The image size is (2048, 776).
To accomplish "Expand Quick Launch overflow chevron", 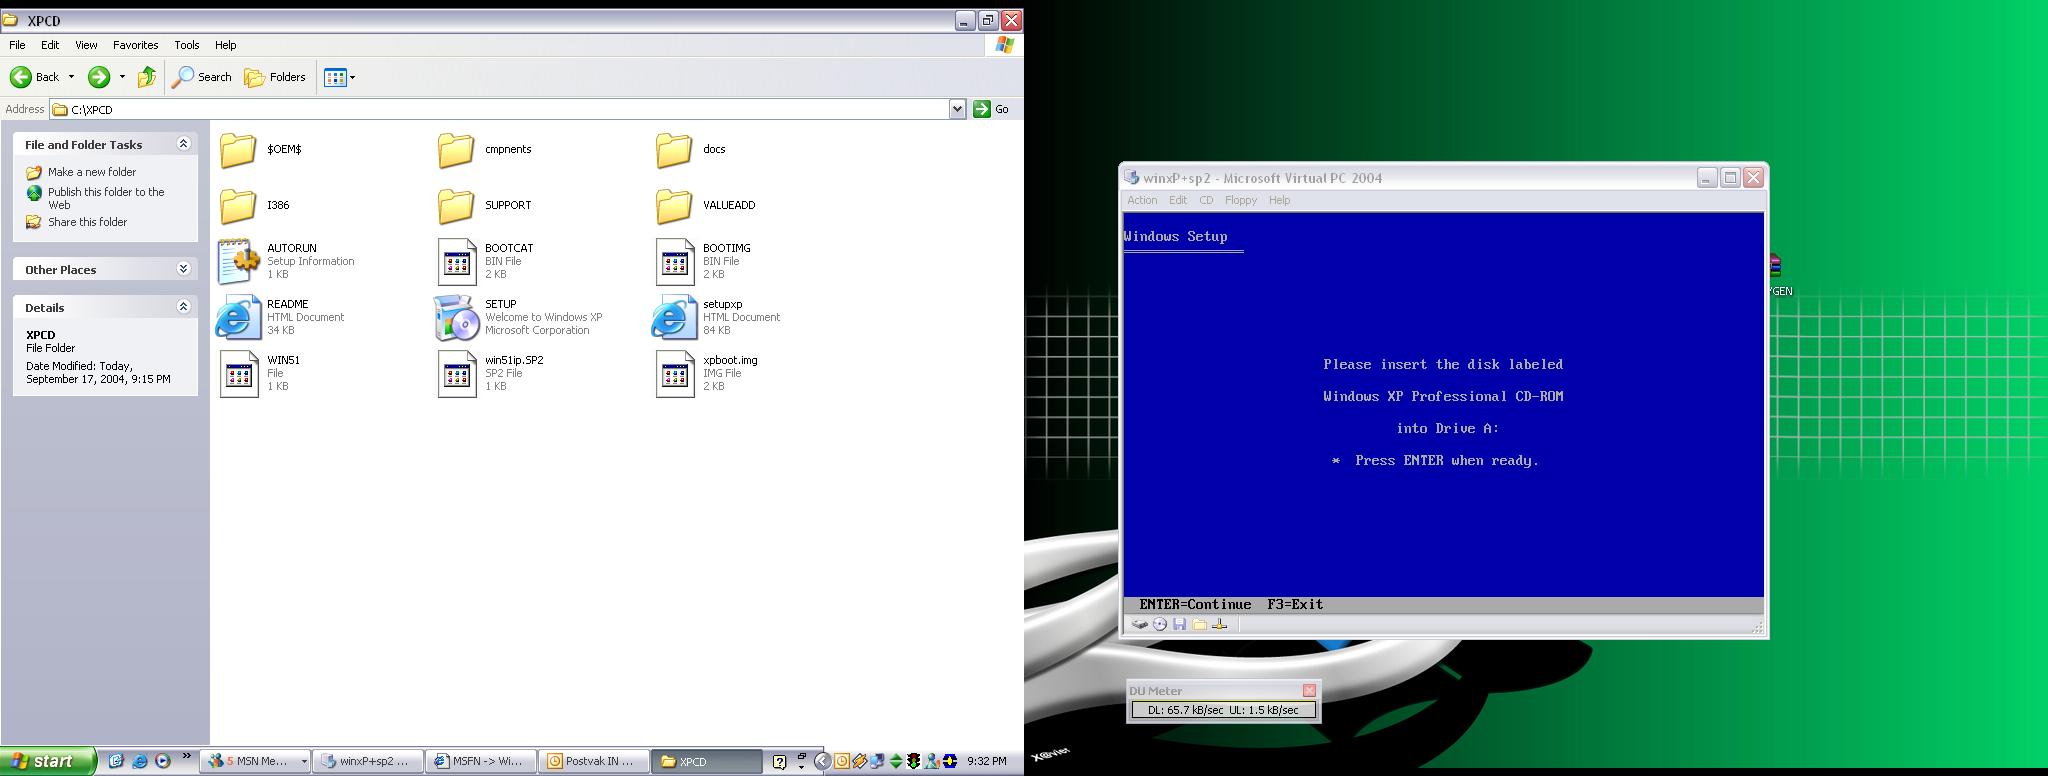I will point(186,757).
